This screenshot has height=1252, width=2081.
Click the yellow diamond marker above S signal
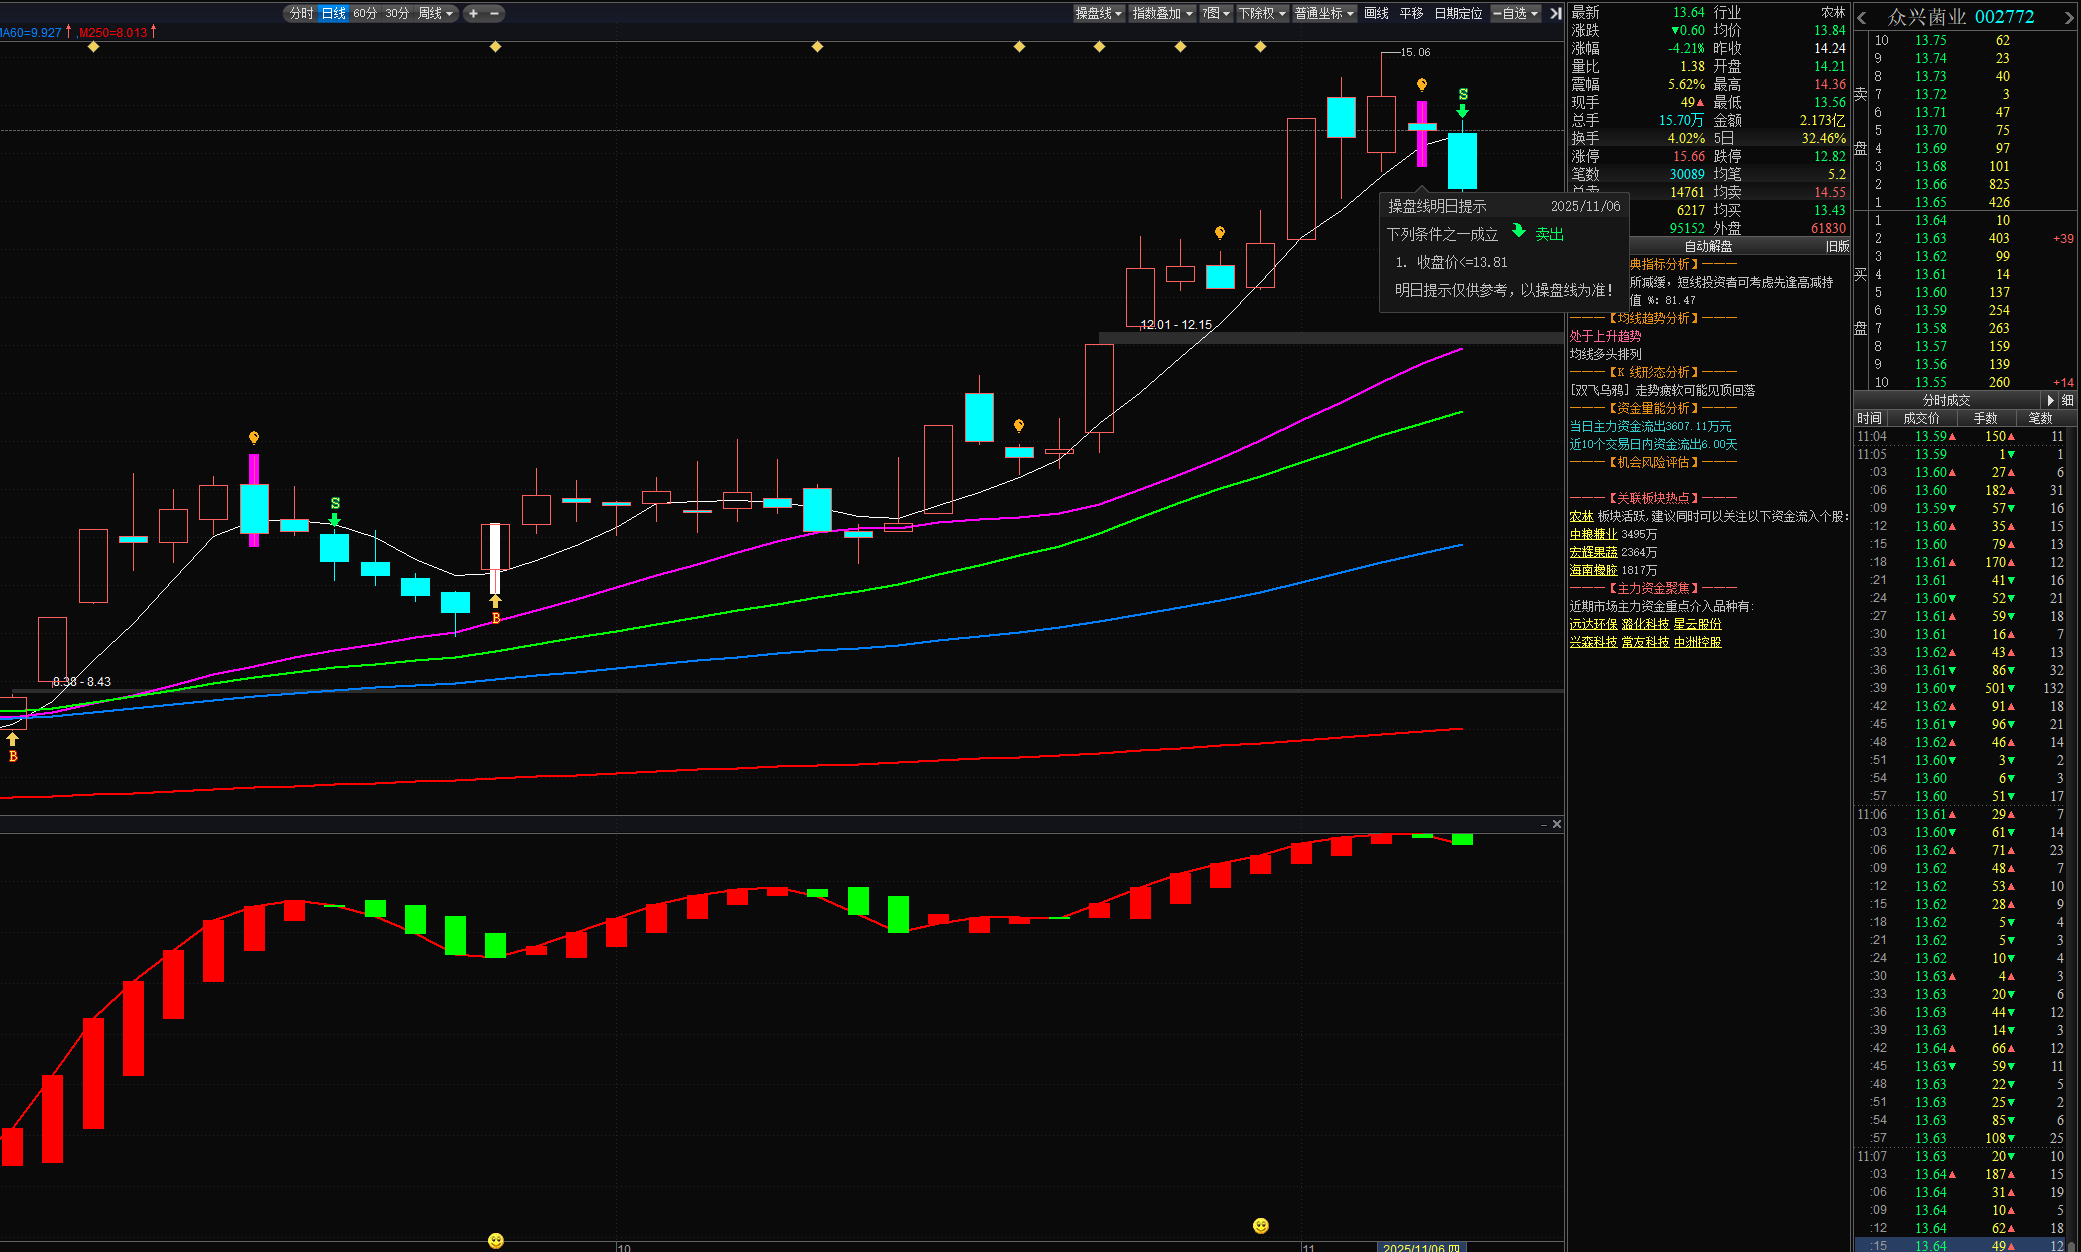click(x=1260, y=47)
